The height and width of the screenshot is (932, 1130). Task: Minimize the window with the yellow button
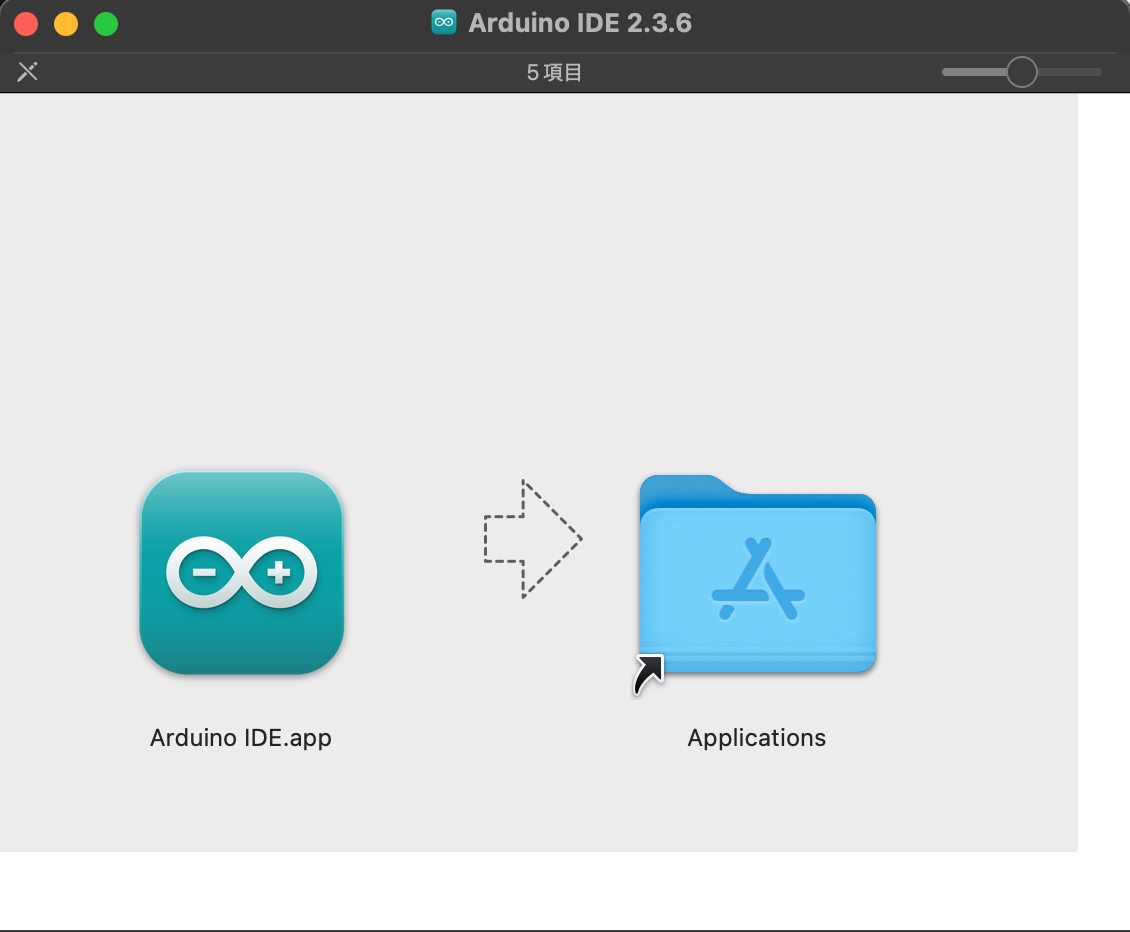click(66, 24)
